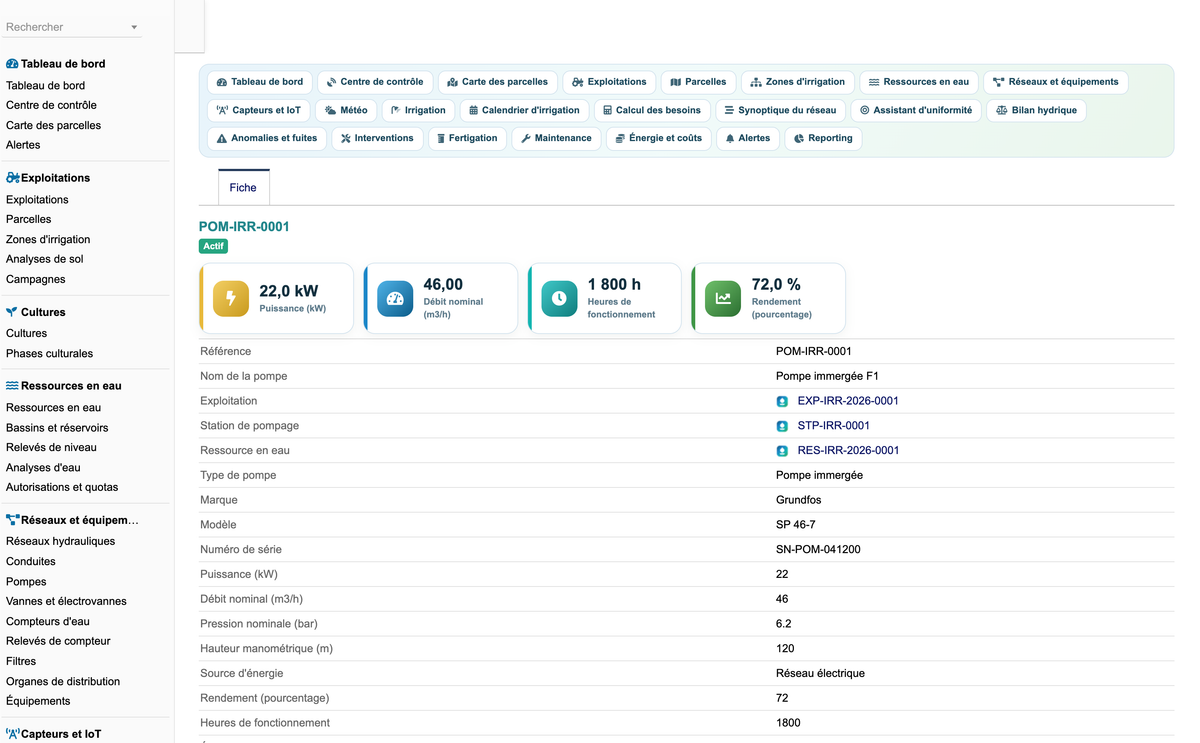The width and height of the screenshot is (1200, 743).
Task: Open Réseaux hydrauliques in the sidebar
Action: click(60, 542)
